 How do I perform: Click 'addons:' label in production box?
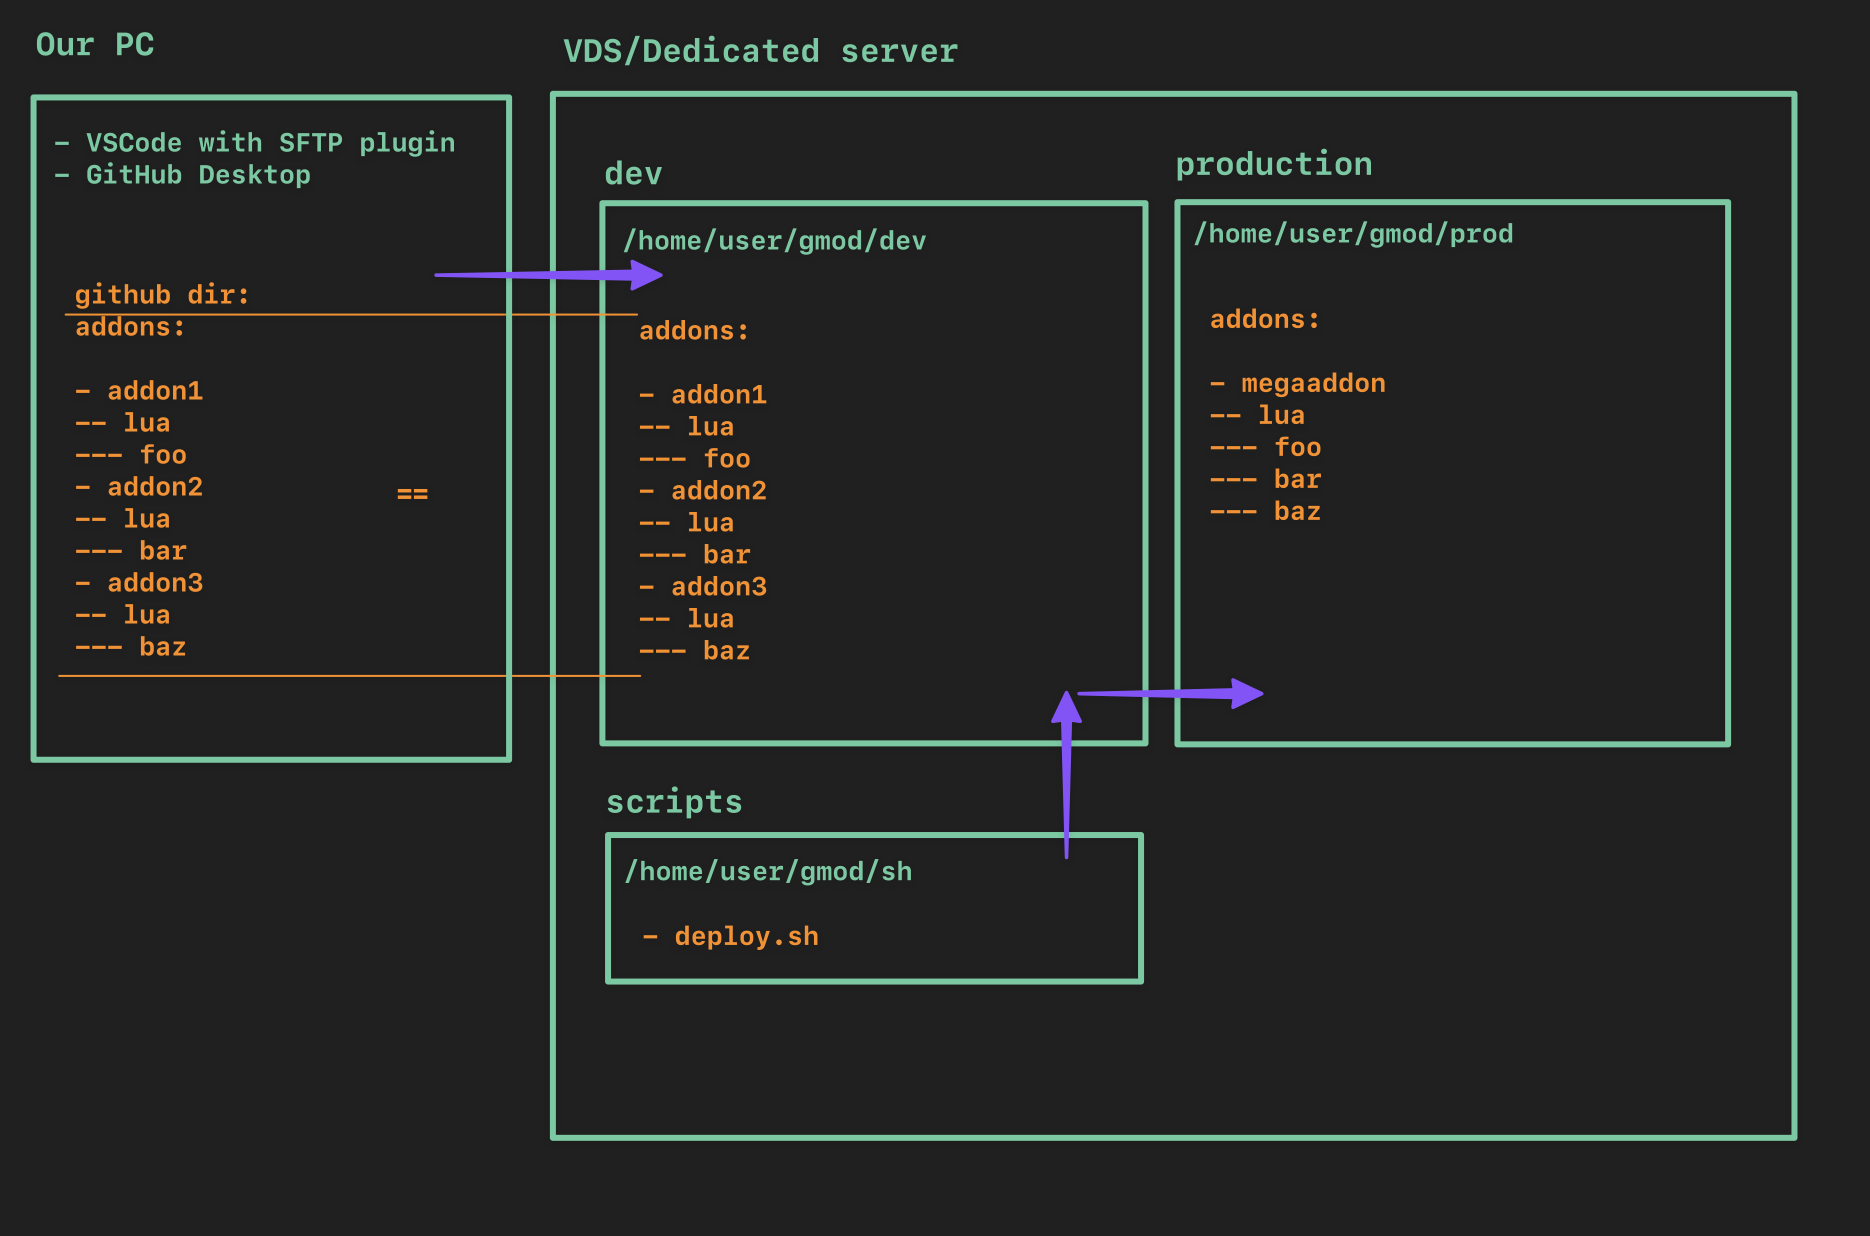1265,319
